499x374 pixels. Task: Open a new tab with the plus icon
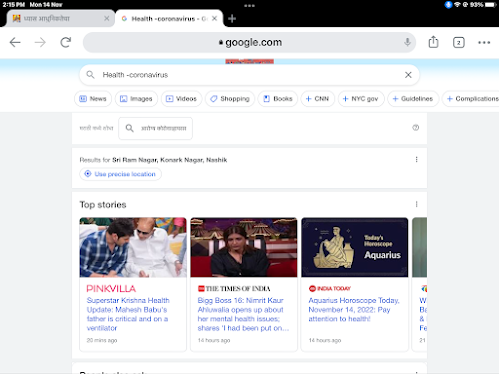click(x=232, y=19)
